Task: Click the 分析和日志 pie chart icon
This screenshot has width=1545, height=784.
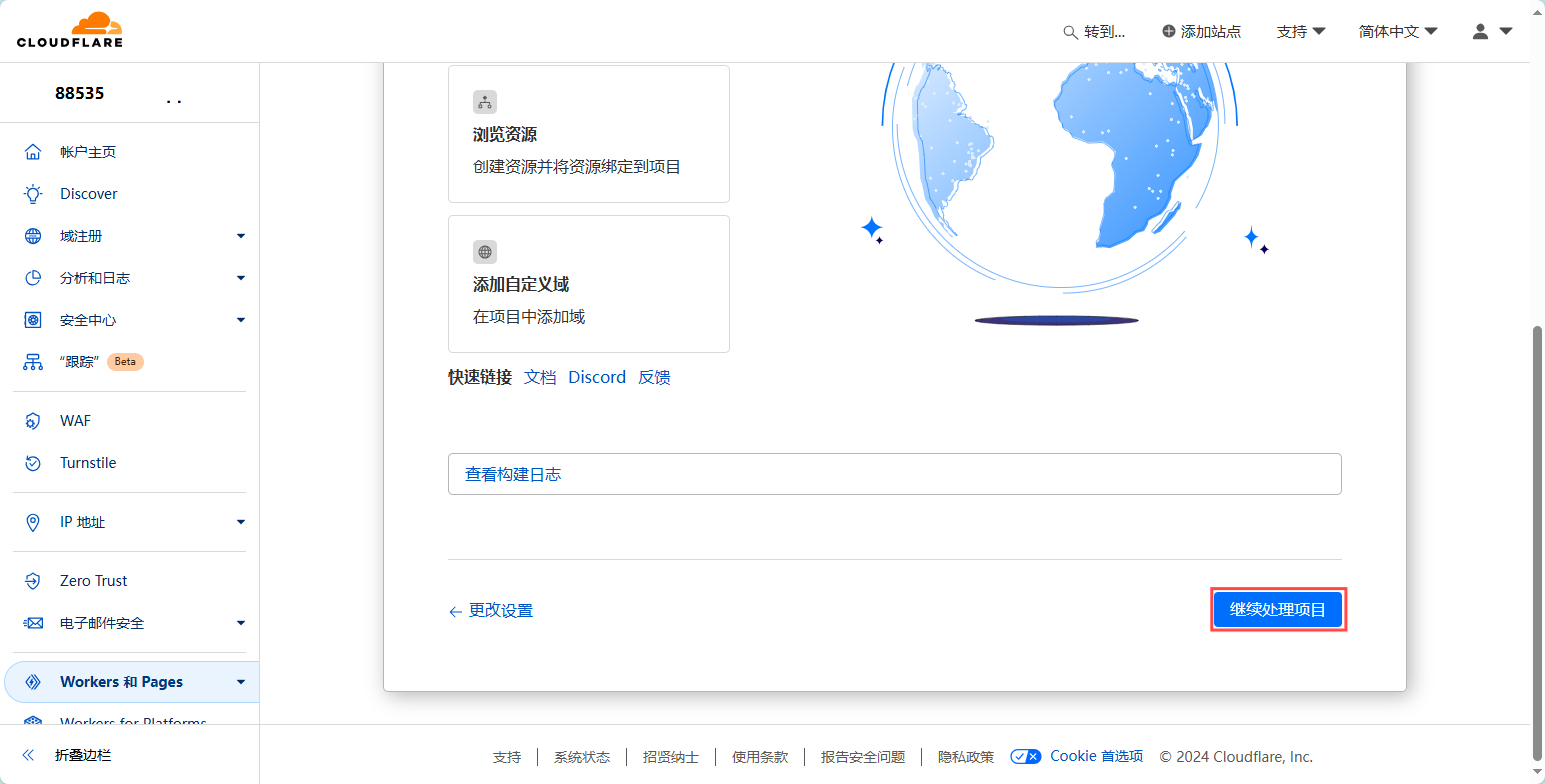Action: 33,278
